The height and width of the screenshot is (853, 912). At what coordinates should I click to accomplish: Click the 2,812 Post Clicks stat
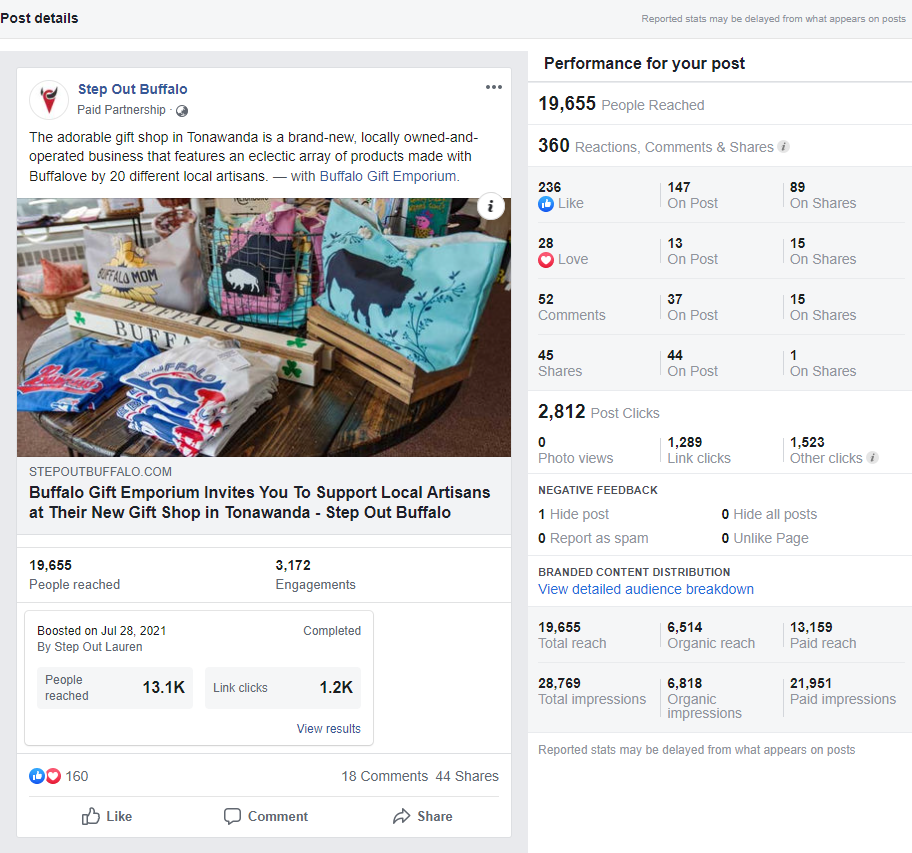coord(598,412)
